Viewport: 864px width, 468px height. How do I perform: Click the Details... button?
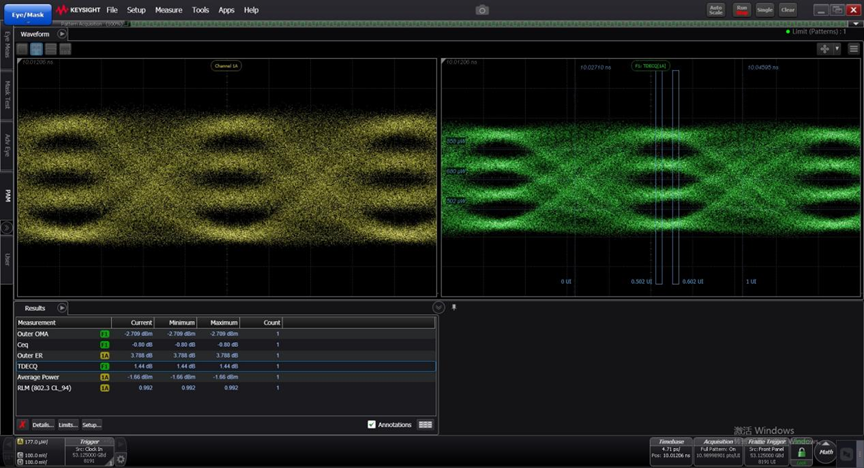point(42,425)
